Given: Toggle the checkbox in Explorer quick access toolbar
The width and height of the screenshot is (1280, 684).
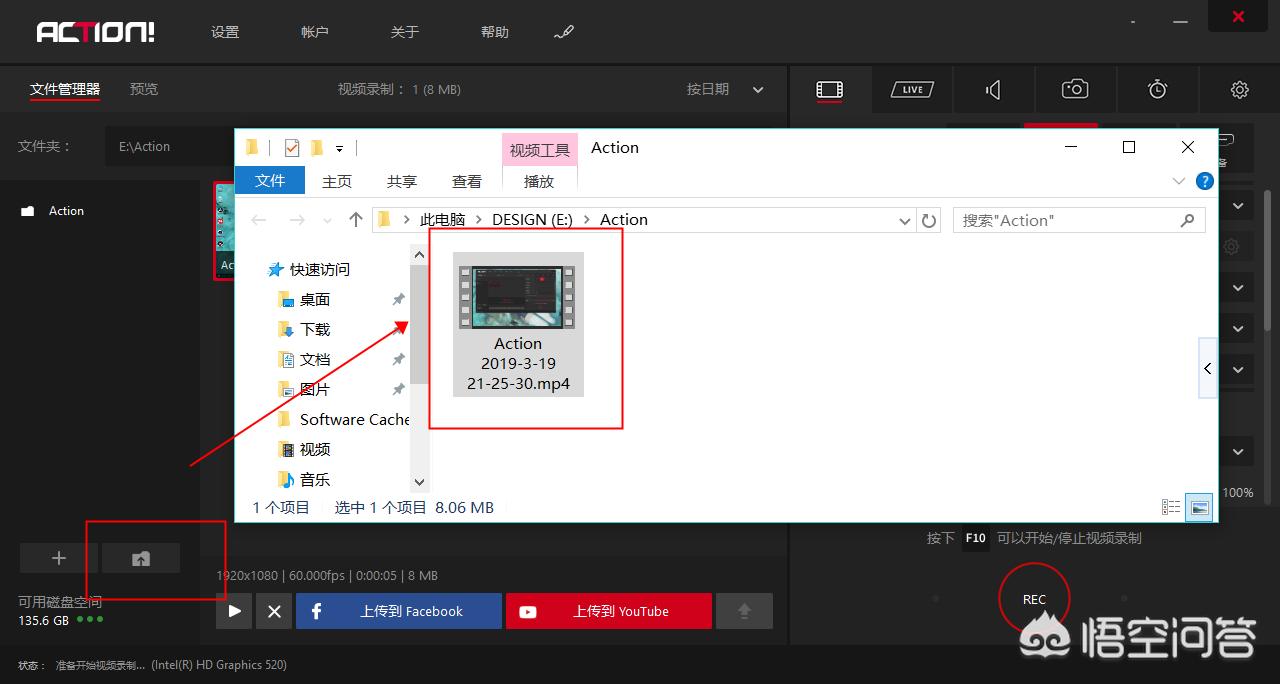Looking at the screenshot, I should [291, 147].
